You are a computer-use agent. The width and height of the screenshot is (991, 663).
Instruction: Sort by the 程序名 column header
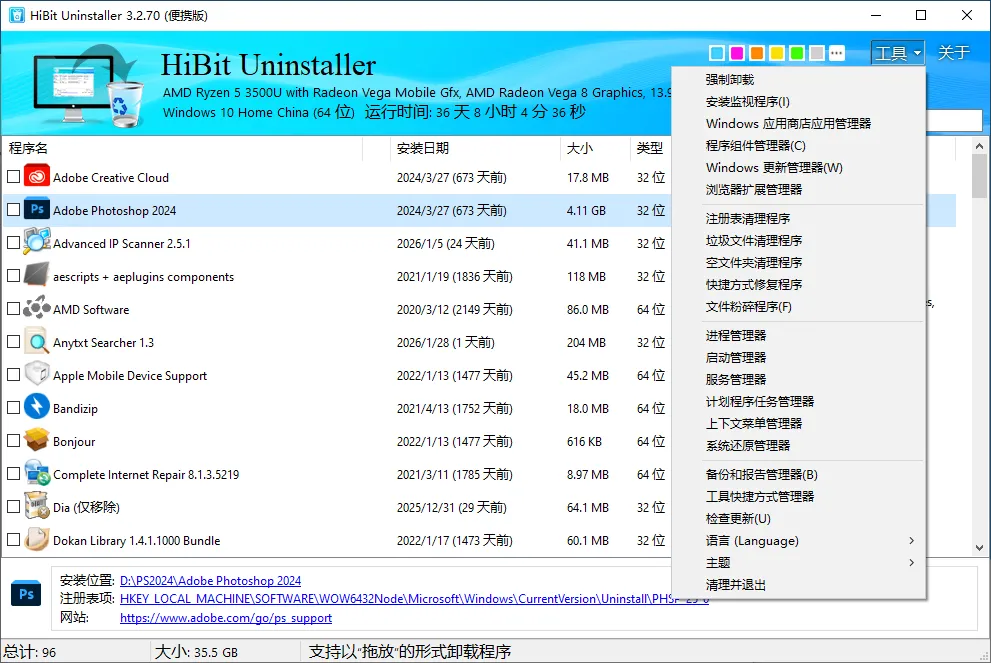tap(183, 148)
